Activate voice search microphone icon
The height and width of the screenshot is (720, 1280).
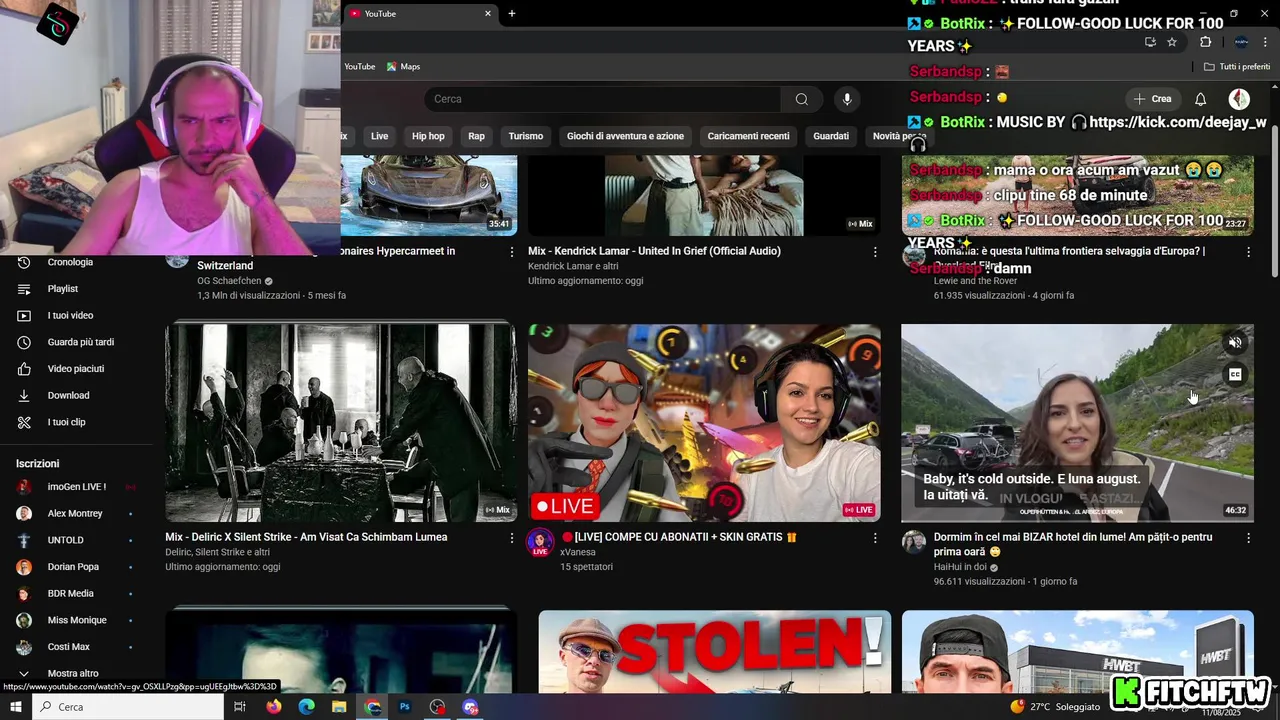coord(847,99)
